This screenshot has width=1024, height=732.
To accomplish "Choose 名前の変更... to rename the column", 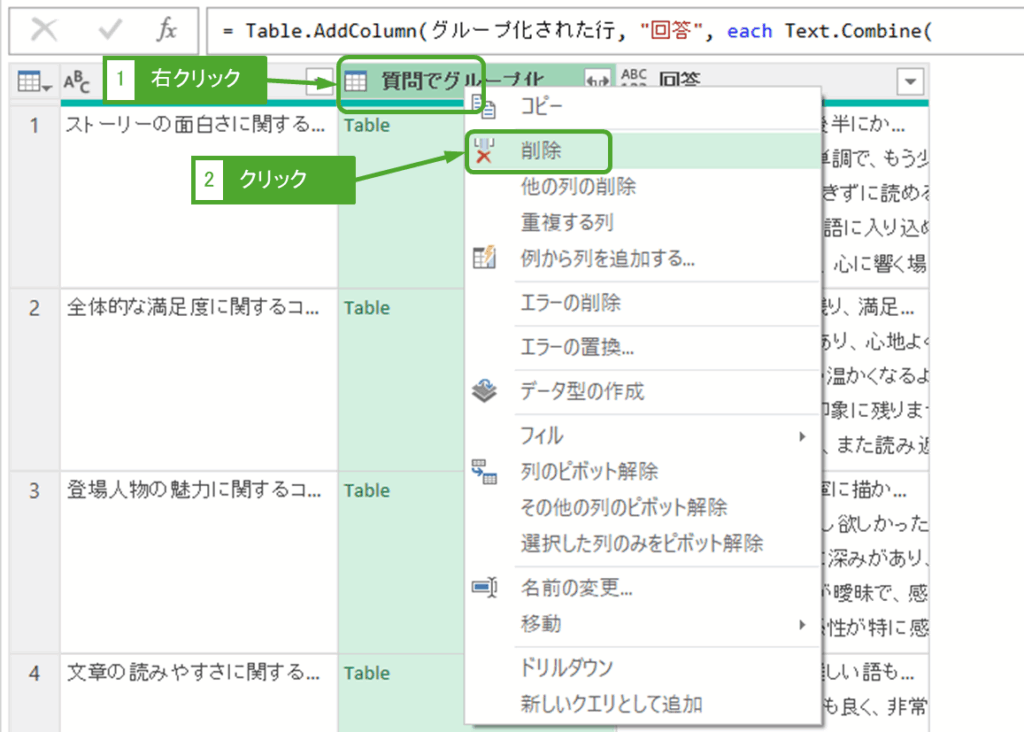I will pyautogui.click(x=576, y=588).
